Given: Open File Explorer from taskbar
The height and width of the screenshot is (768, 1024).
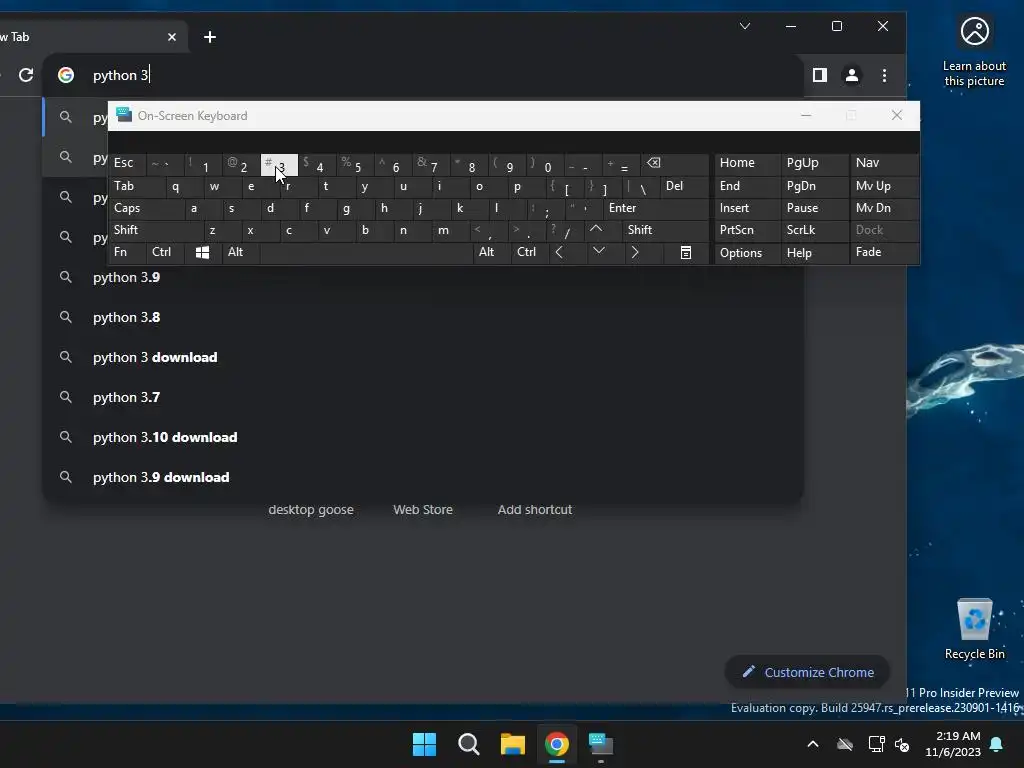Looking at the screenshot, I should (513, 744).
